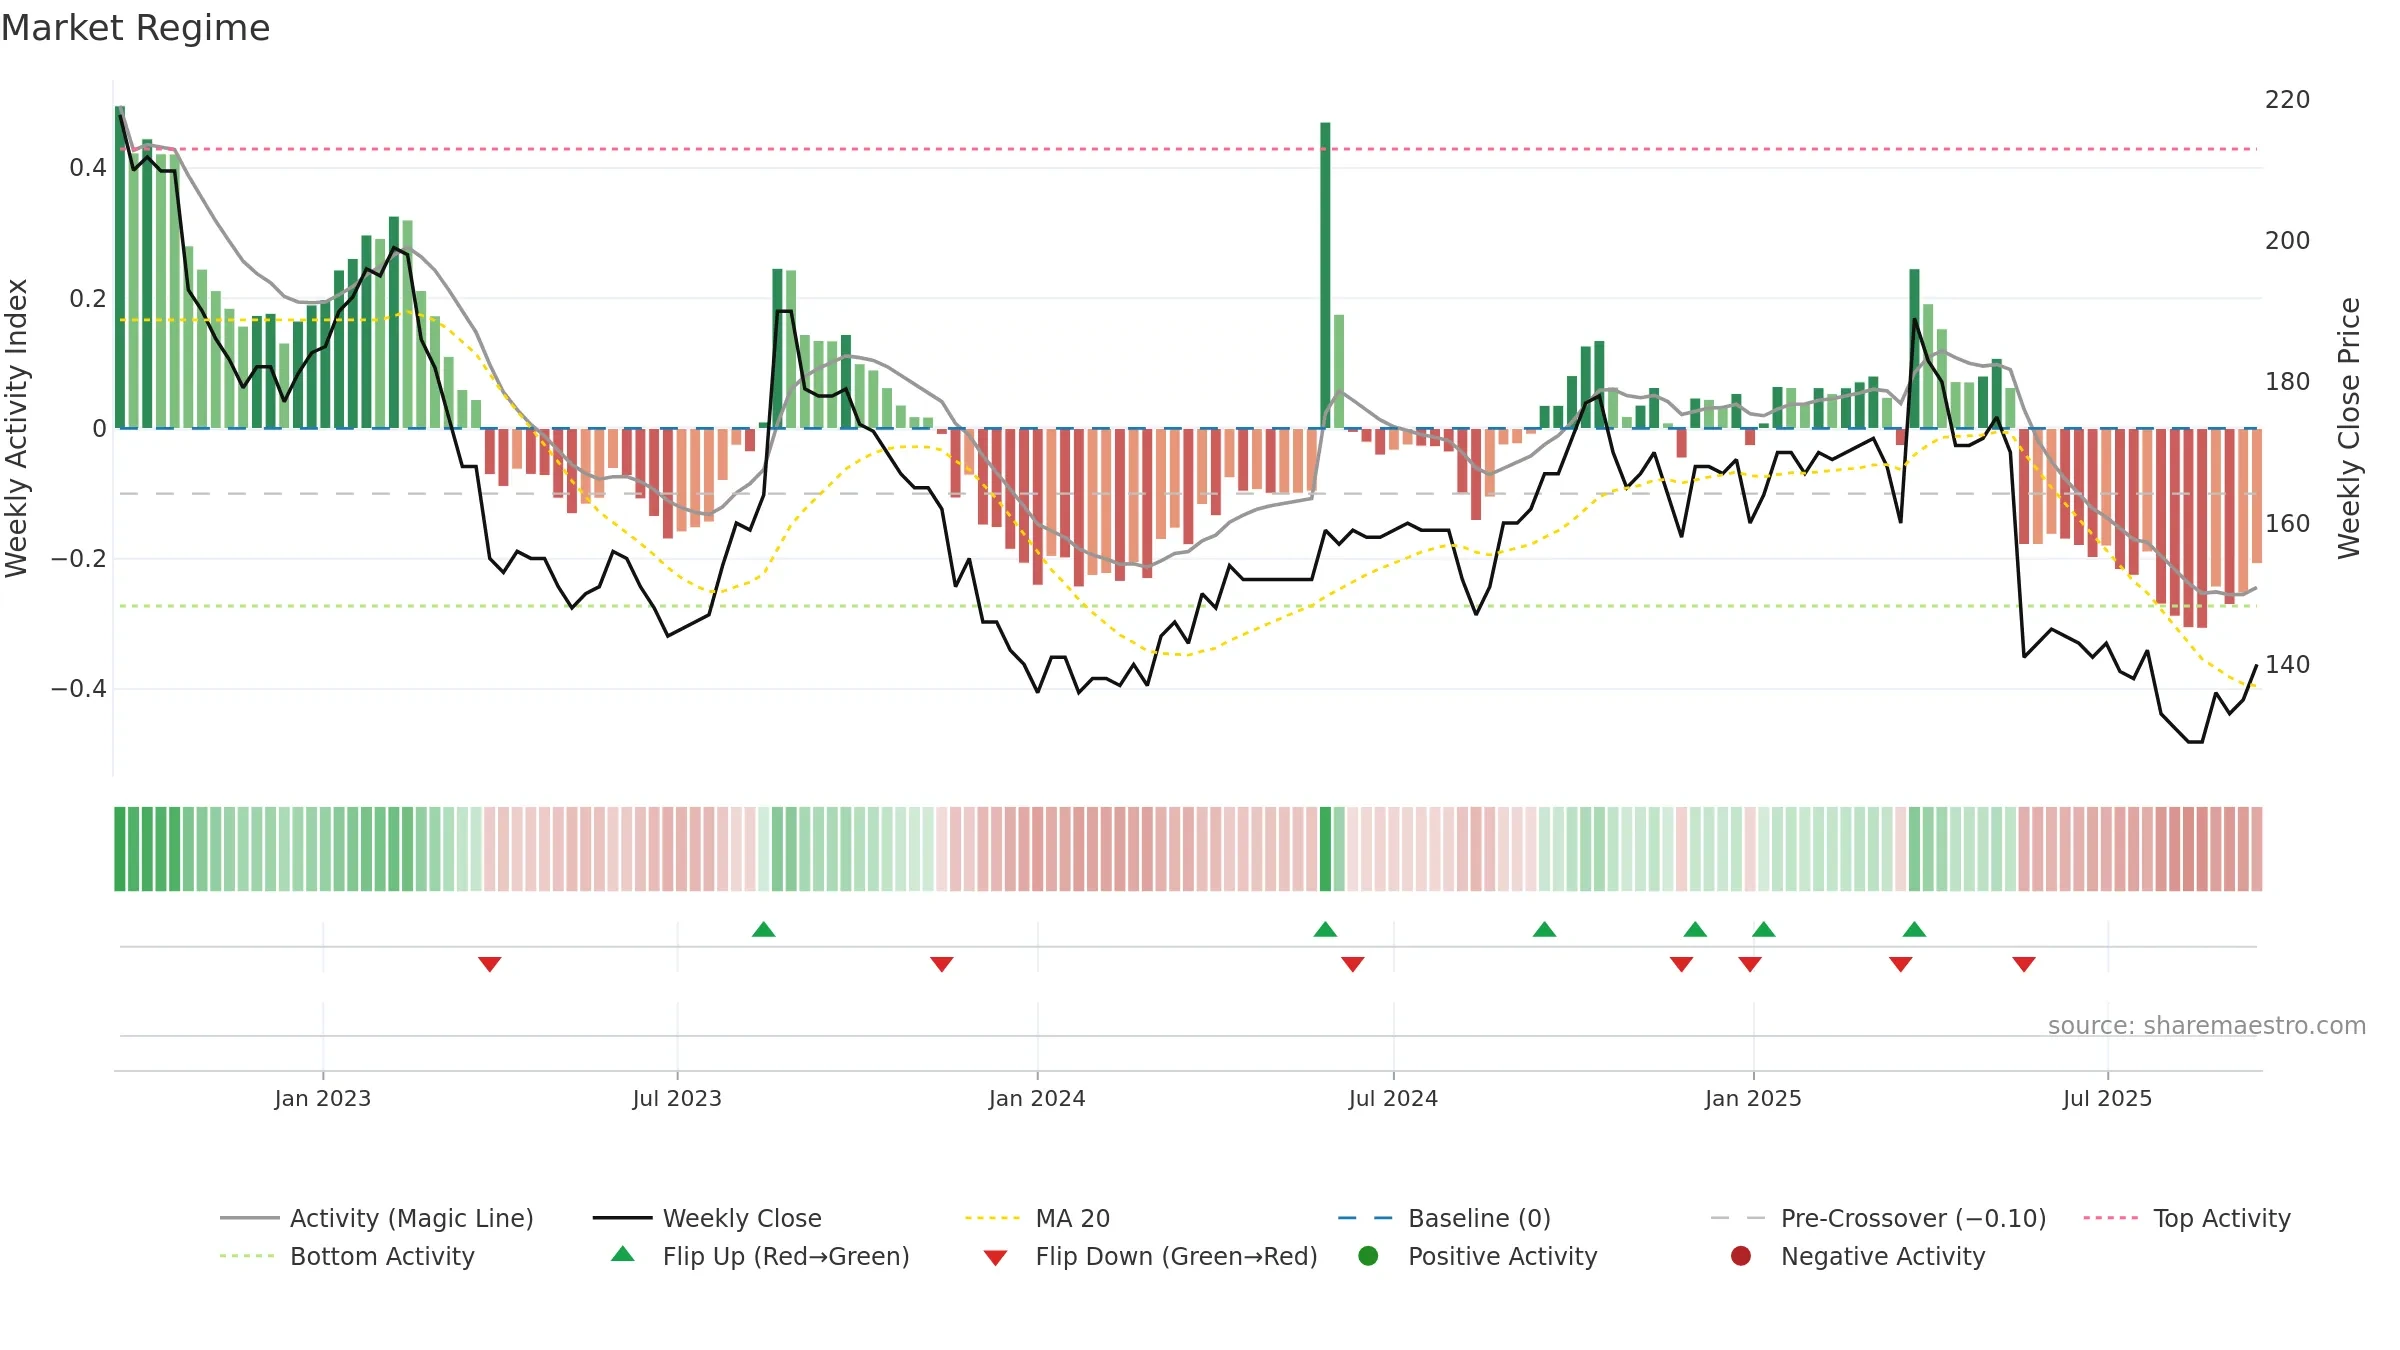Click the source: sharemaestro.com text
This screenshot has height=1350, width=2400.
point(2207,1025)
